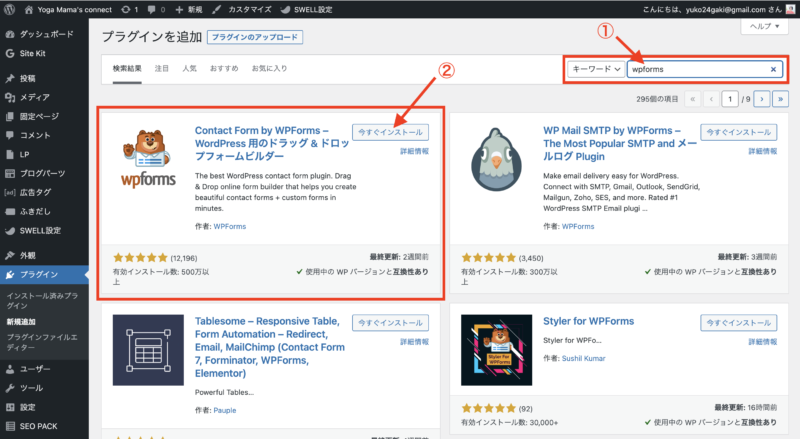Install Styler for WPForms now
This screenshot has height=439, width=800.
click(739, 323)
